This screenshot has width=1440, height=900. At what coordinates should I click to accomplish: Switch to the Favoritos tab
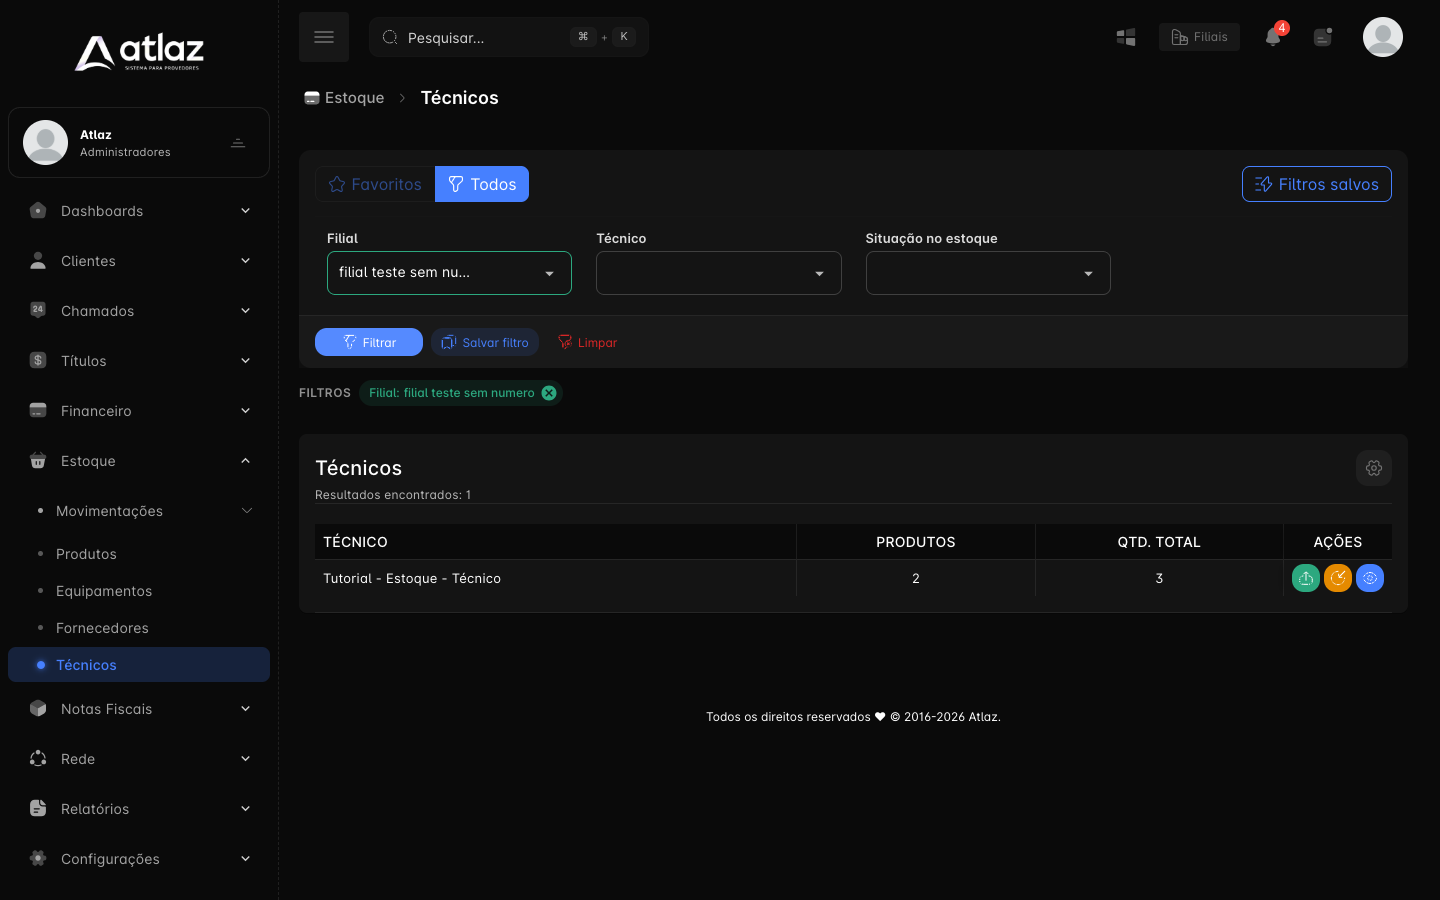point(375,184)
